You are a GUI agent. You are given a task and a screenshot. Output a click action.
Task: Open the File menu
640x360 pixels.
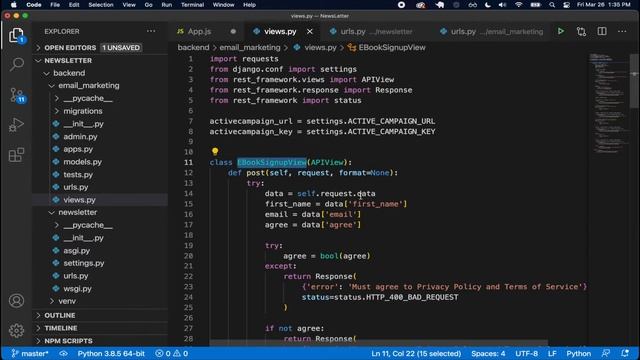pos(55,5)
